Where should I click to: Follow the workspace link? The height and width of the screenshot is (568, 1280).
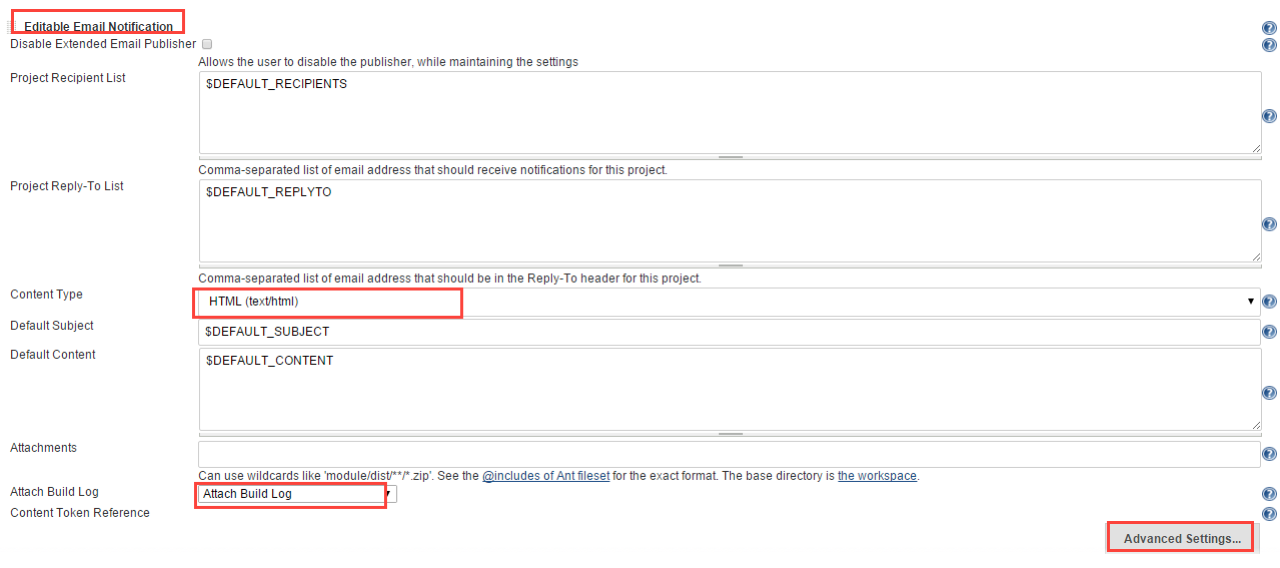[x=877, y=476]
